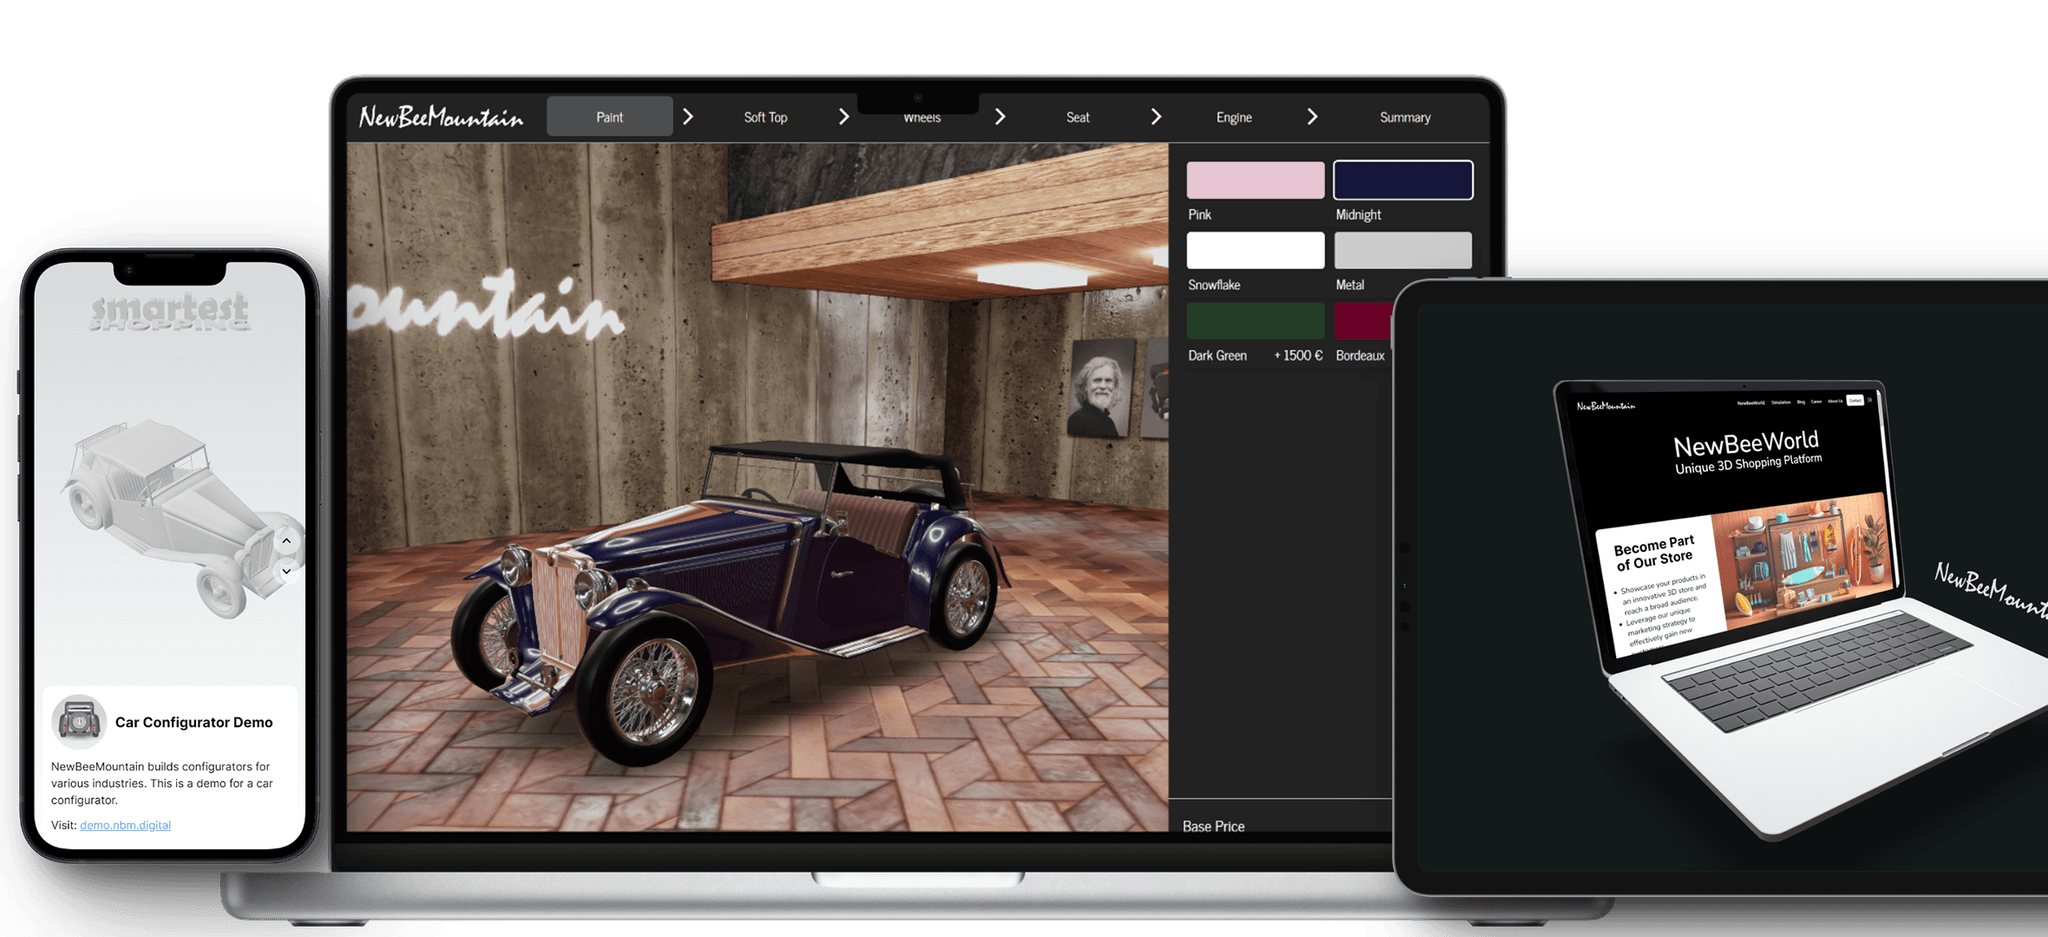Open the Paint step tab
2048x937 pixels.
coord(609,117)
